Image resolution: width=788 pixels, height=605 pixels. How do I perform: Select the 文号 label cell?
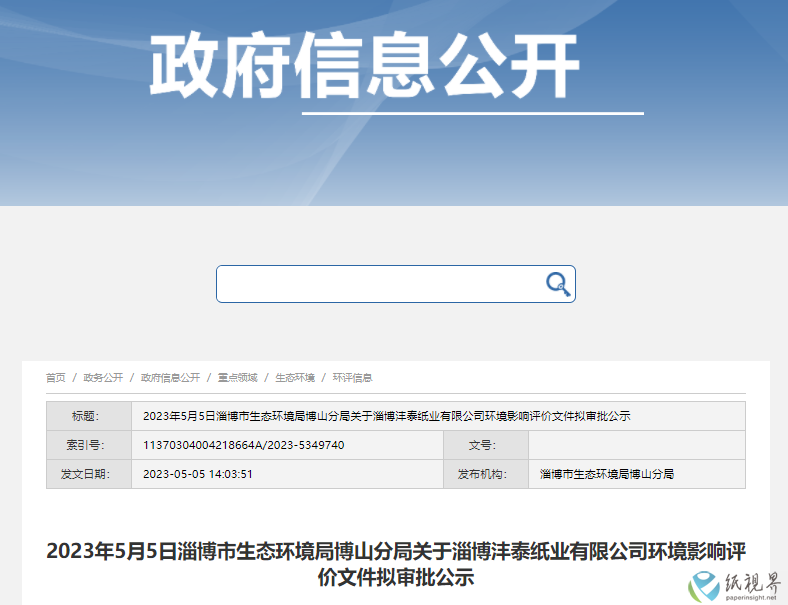pyautogui.click(x=486, y=445)
